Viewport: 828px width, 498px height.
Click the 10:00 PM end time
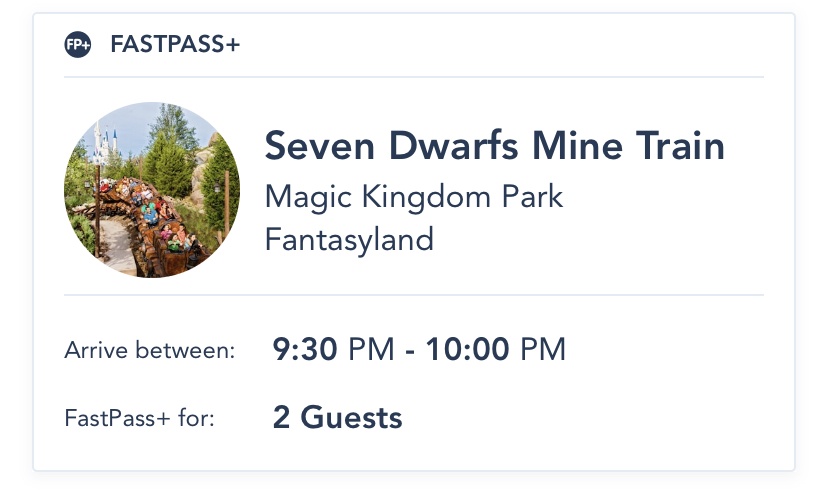point(496,349)
